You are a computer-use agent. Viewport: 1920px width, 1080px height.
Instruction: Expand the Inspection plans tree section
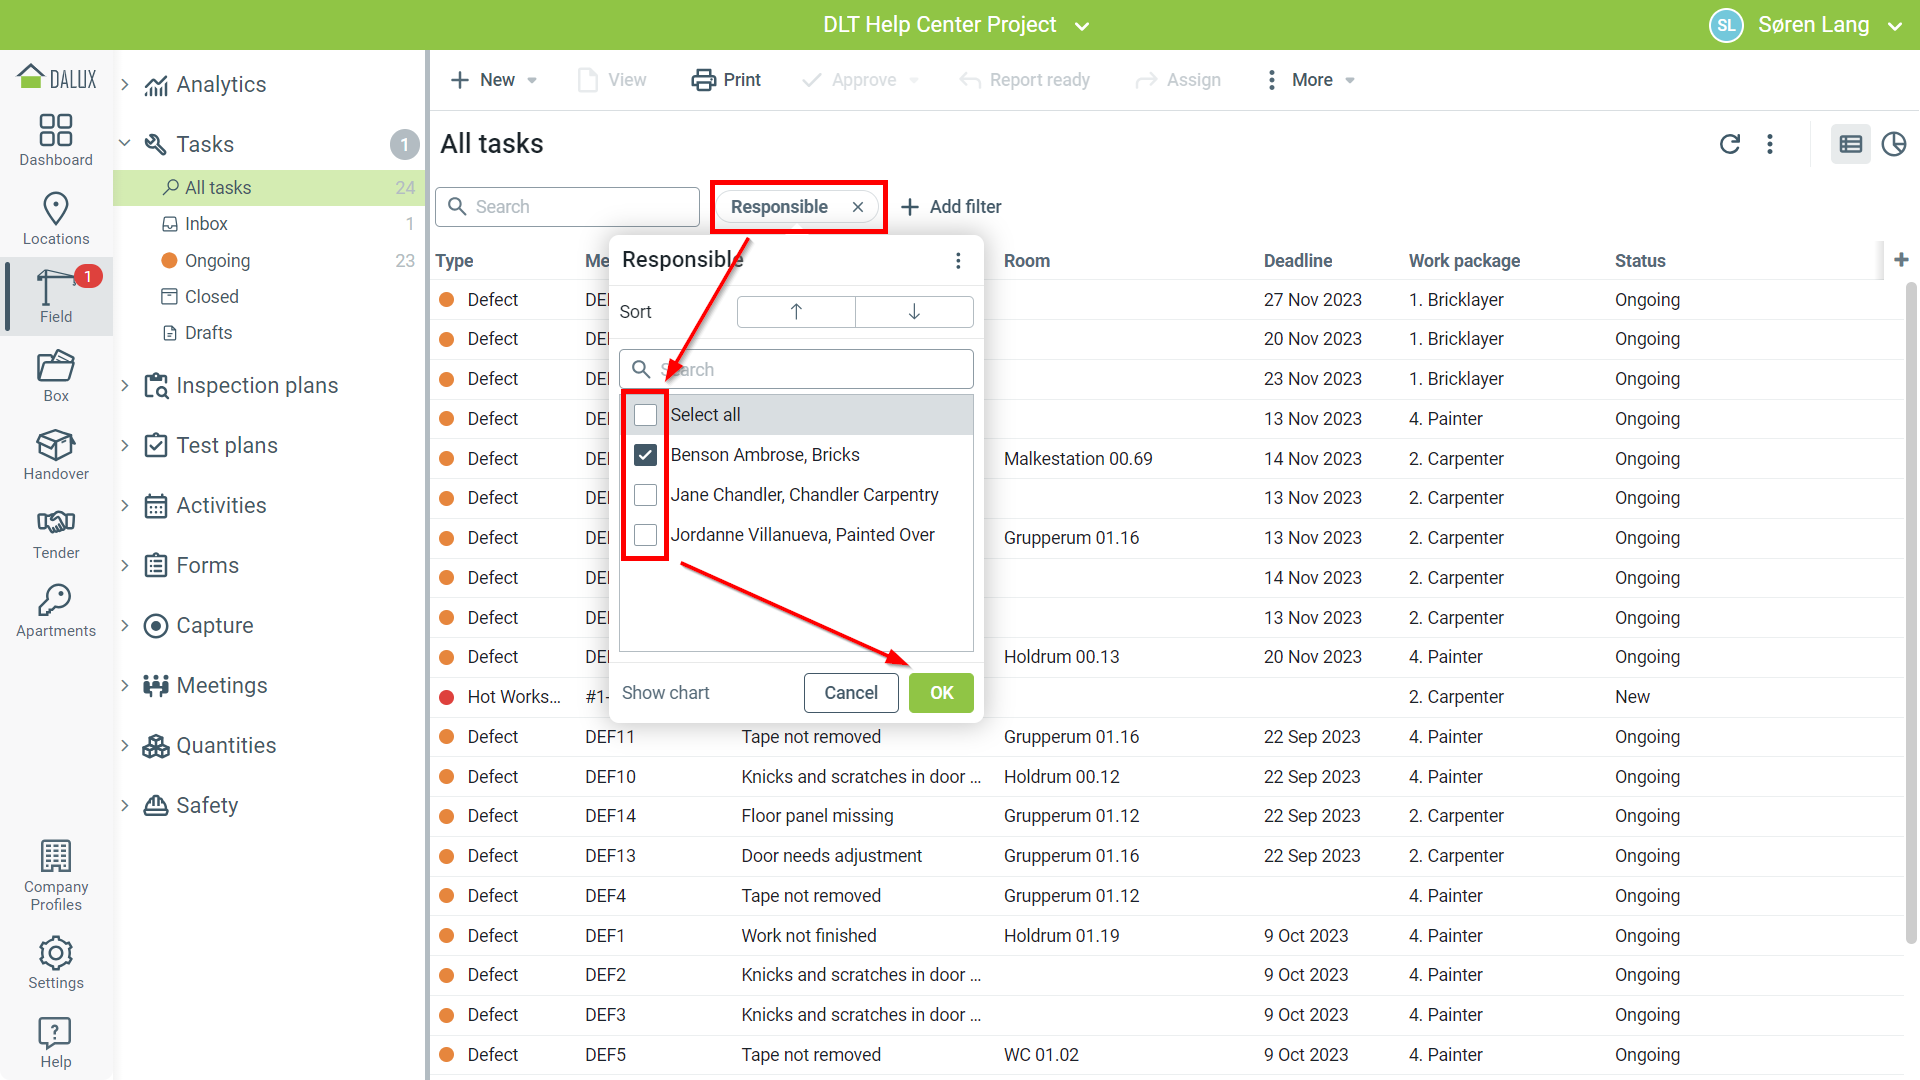(125, 386)
